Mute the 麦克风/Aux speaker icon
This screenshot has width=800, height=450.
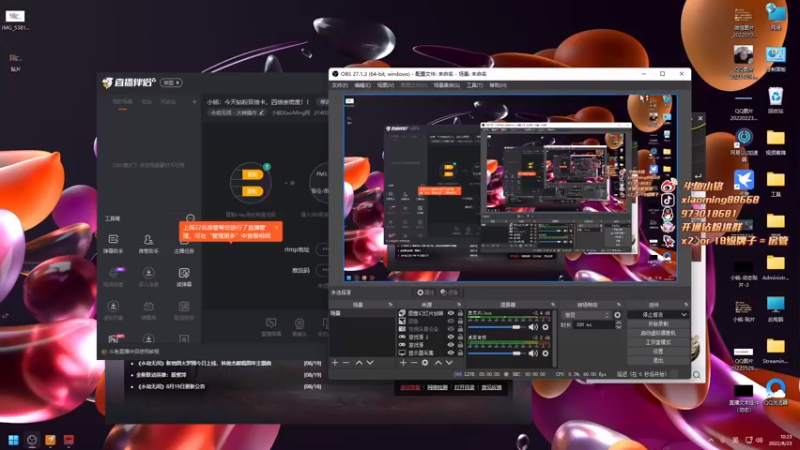coord(533,327)
